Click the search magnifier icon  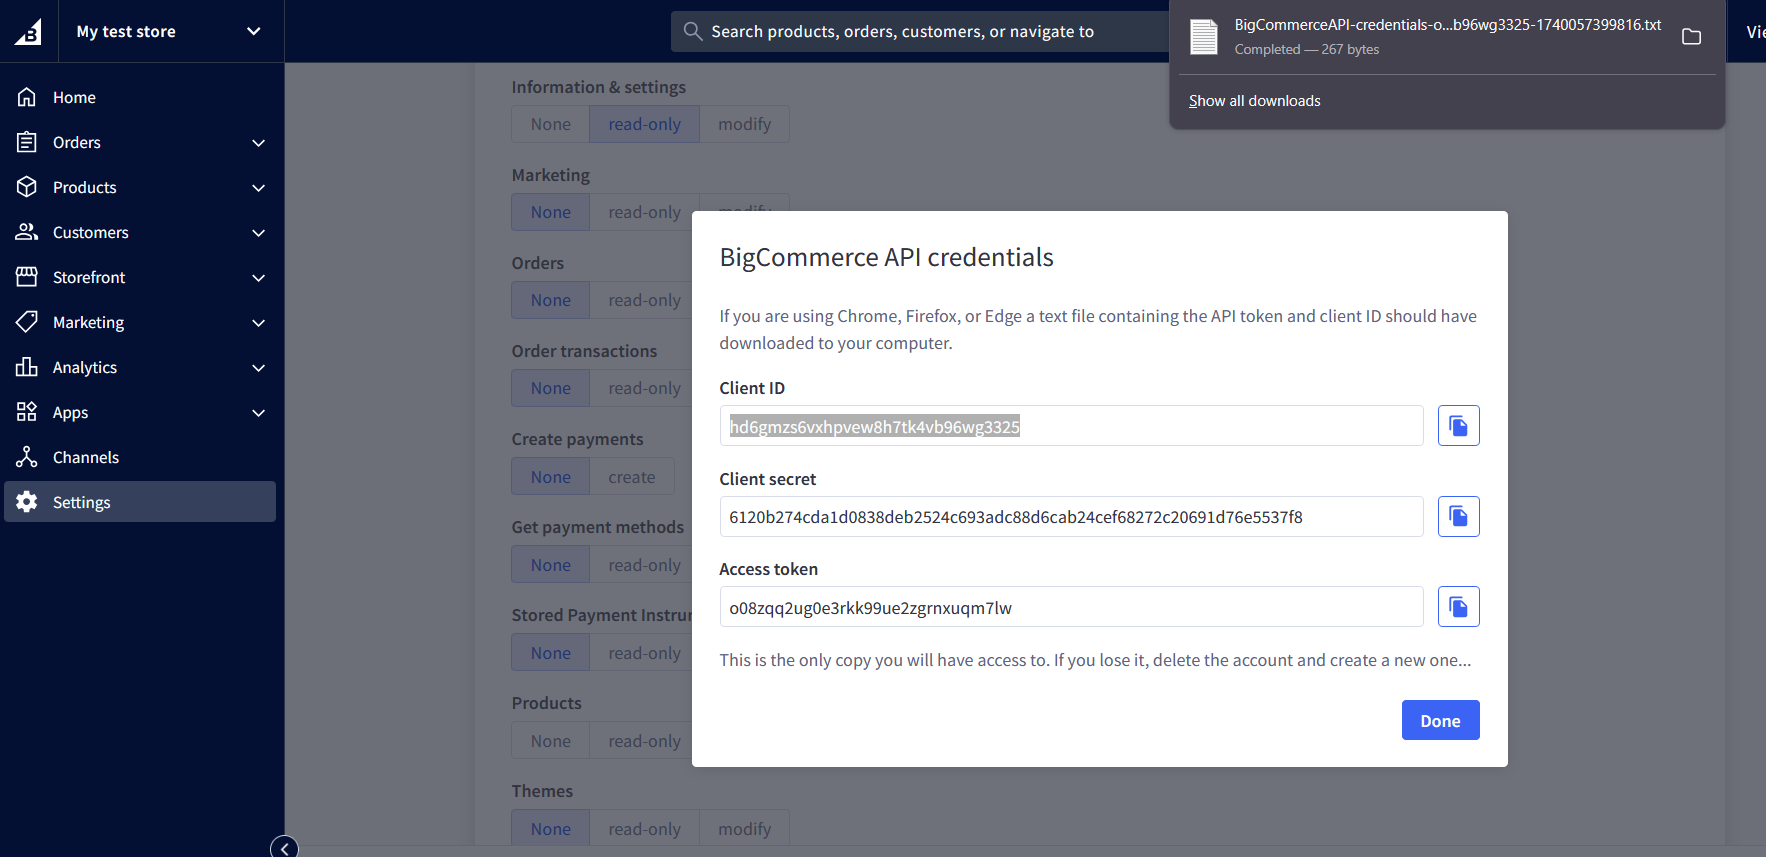(x=692, y=31)
